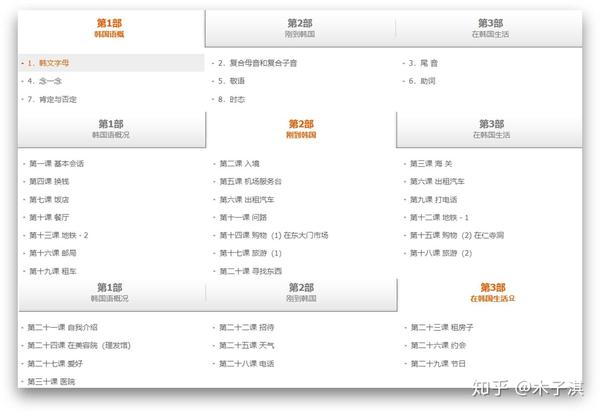The image size is (600, 413).
Task: Open 第二十二课 招待
Action: (246, 327)
